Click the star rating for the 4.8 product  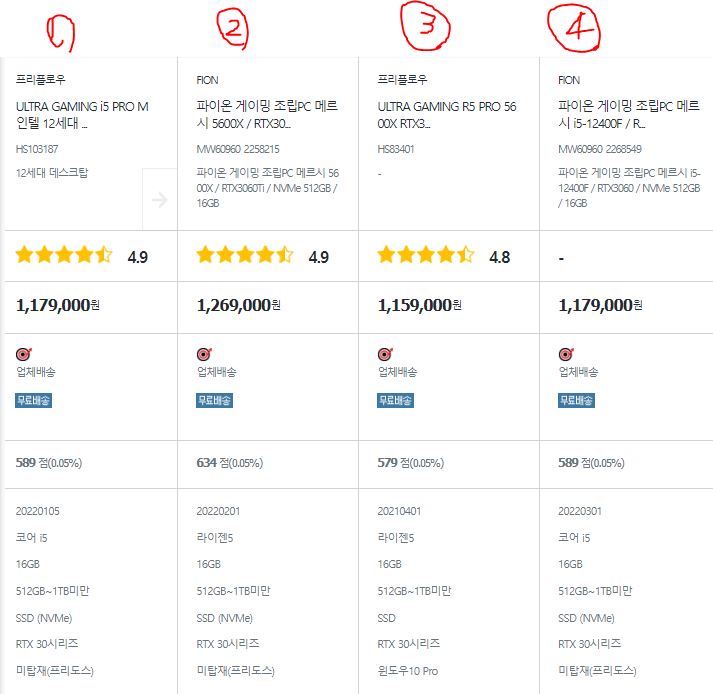point(426,255)
